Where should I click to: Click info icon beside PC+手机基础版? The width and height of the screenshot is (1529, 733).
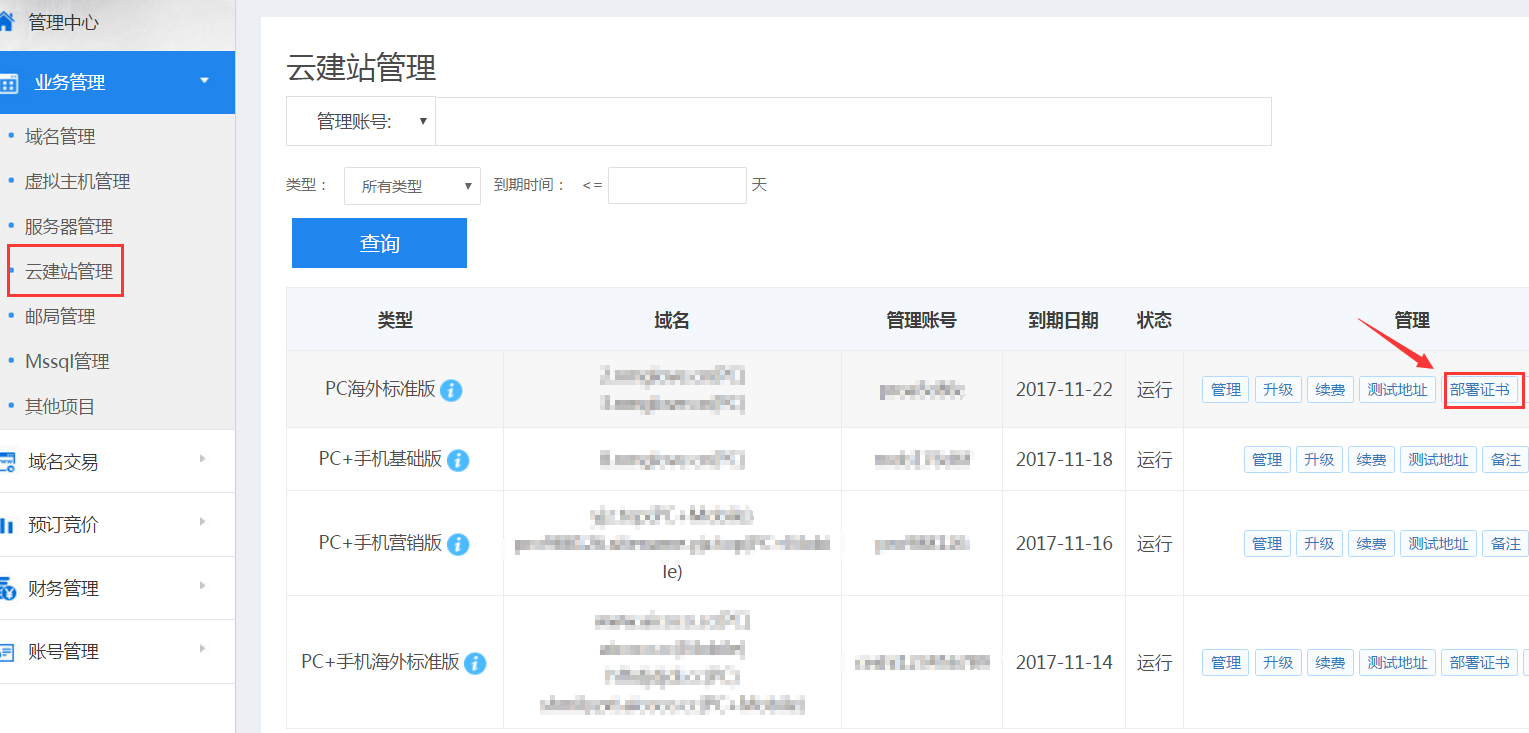[458, 460]
